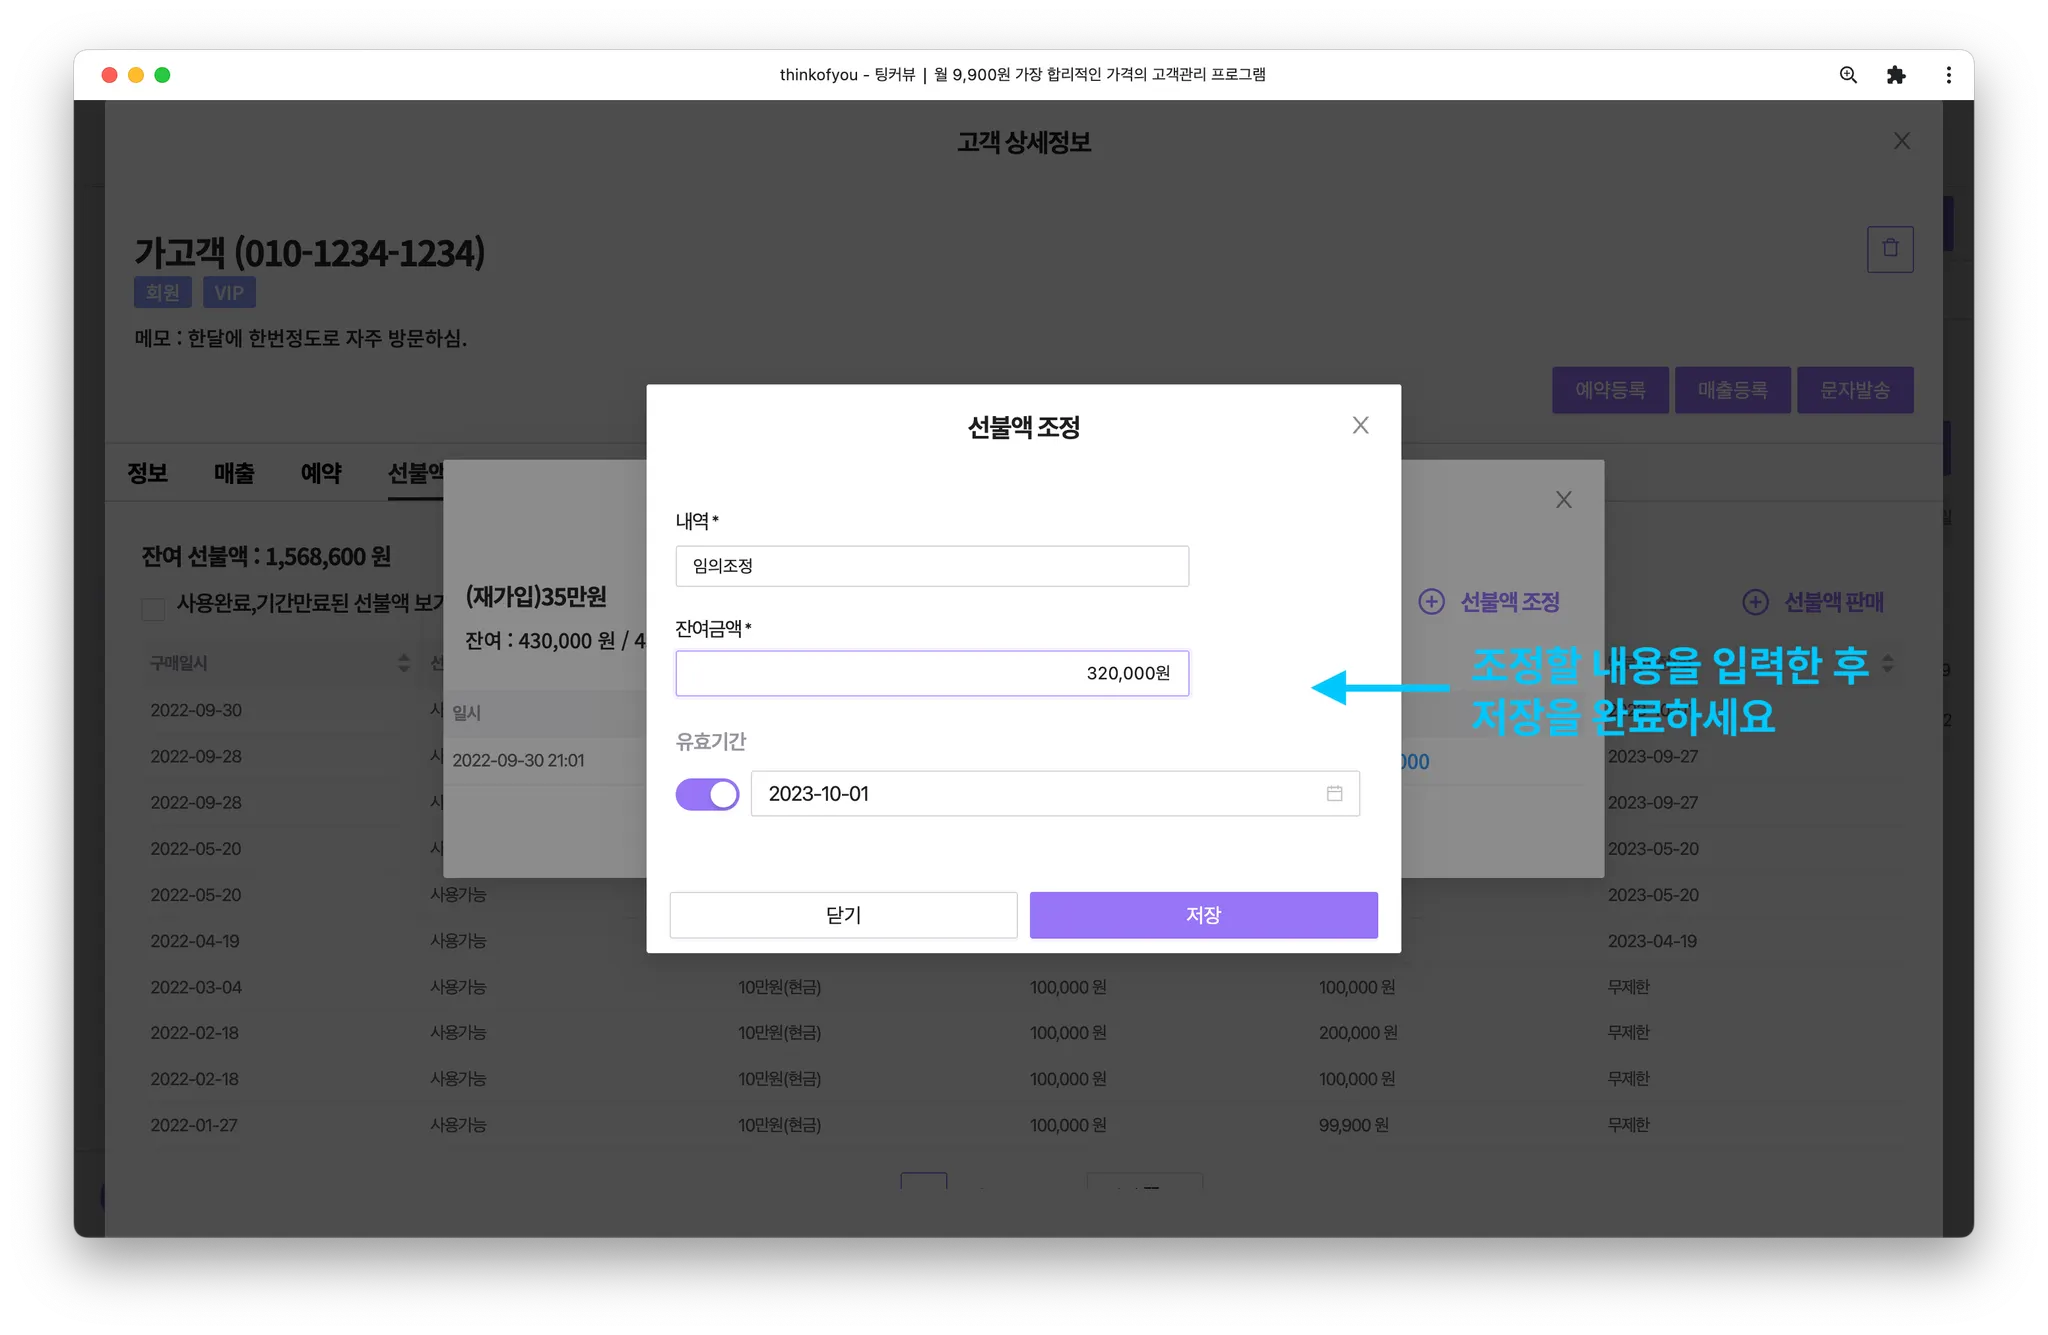Viewport: 2048px width, 1335px height.
Task: Close the 선불액 조정 dialog with X
Action: point(1360,426)
